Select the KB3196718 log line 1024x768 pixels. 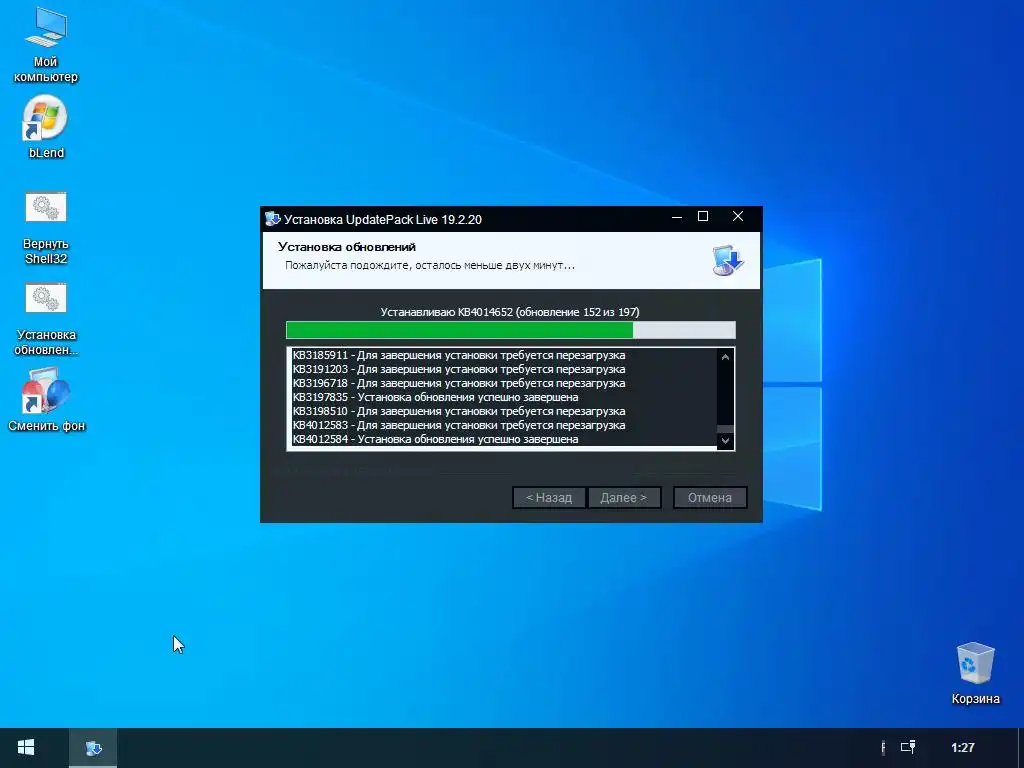458,383
